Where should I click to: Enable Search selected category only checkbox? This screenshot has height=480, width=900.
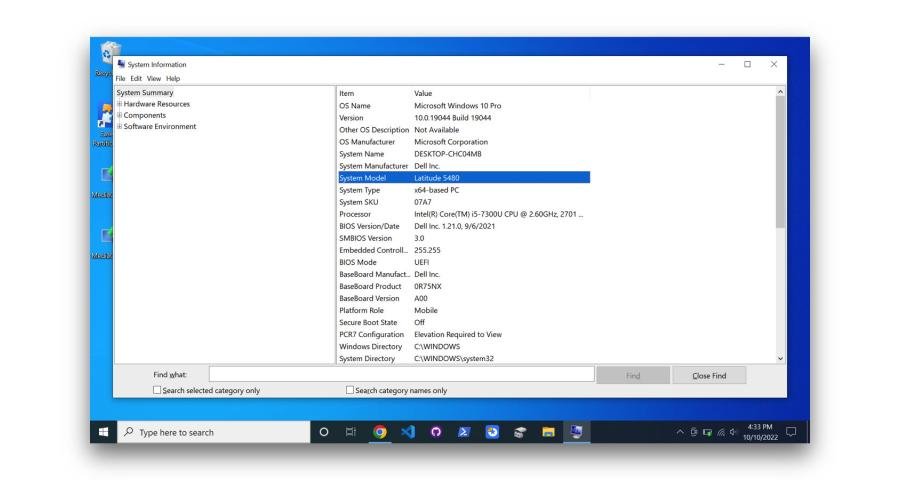[x=157, y=390]
